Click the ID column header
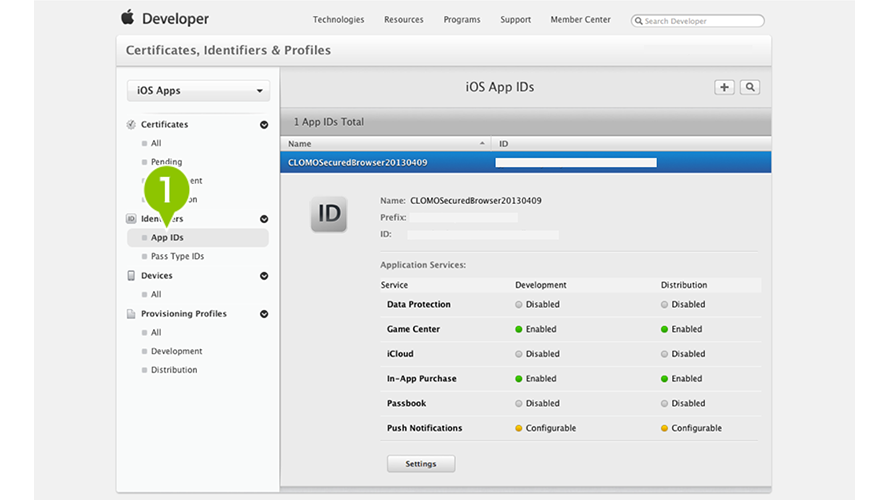 coord(631,143)
